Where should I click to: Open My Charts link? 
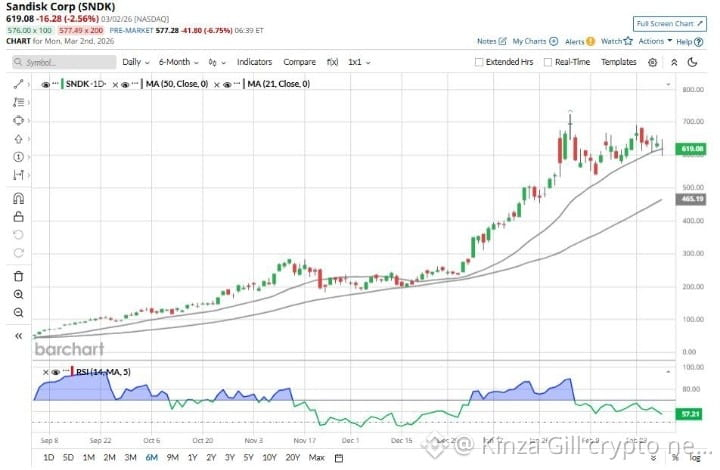535,41
